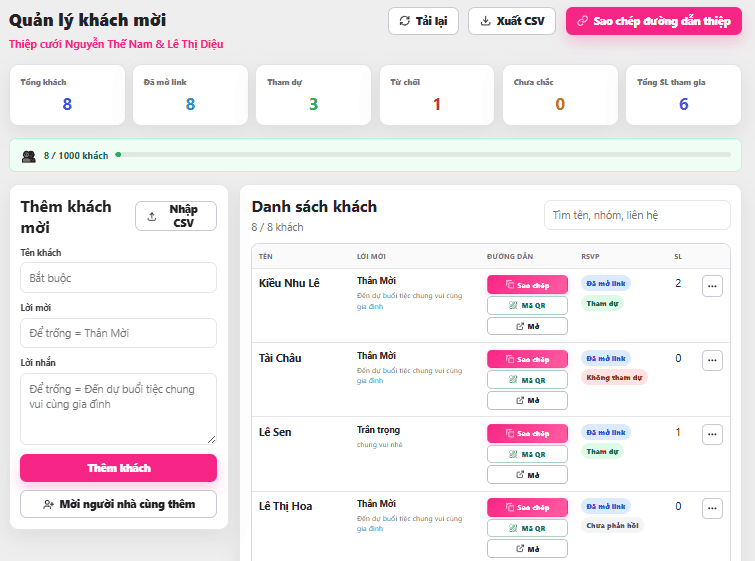Submit with the Thêm khách button
This screenshot has height=561, width=755.
[118, 468]
